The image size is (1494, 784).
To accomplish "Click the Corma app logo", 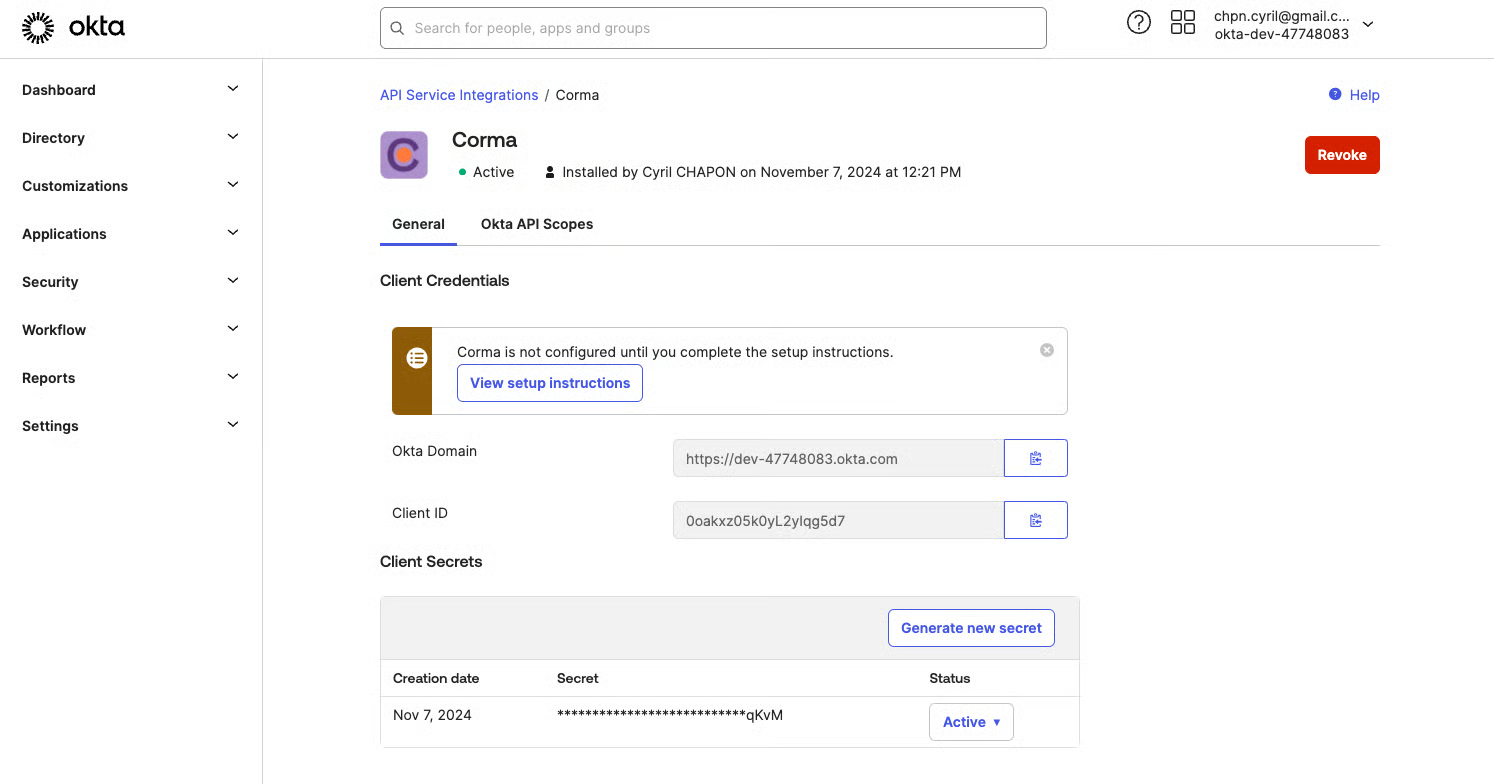I will click(404, 155).
